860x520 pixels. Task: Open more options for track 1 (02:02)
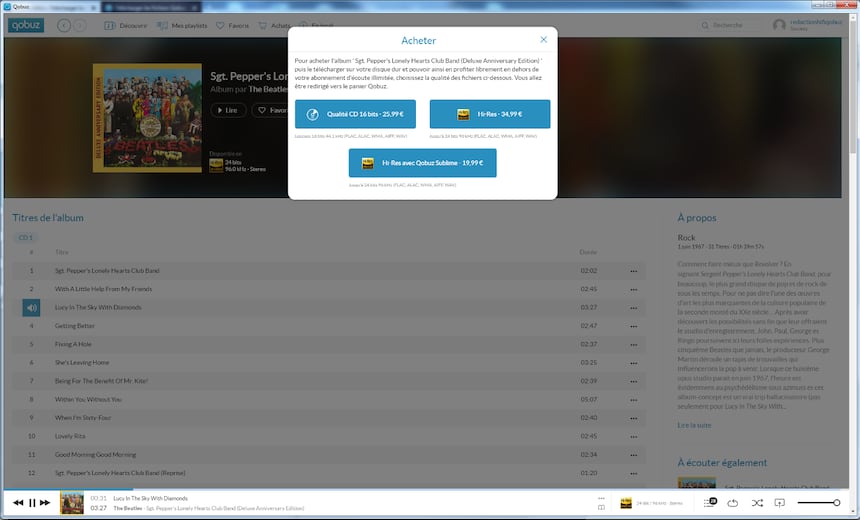(x=633, y=271)
